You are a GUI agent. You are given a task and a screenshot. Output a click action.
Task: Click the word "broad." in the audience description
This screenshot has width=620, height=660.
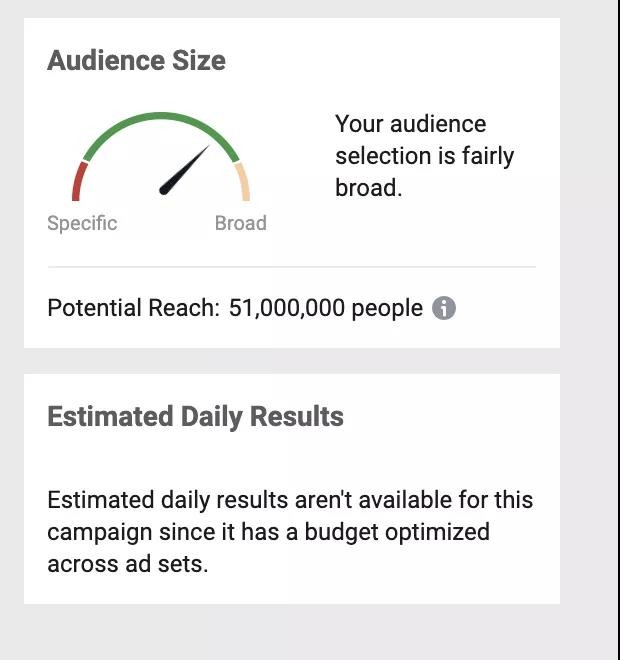[368, 188]
